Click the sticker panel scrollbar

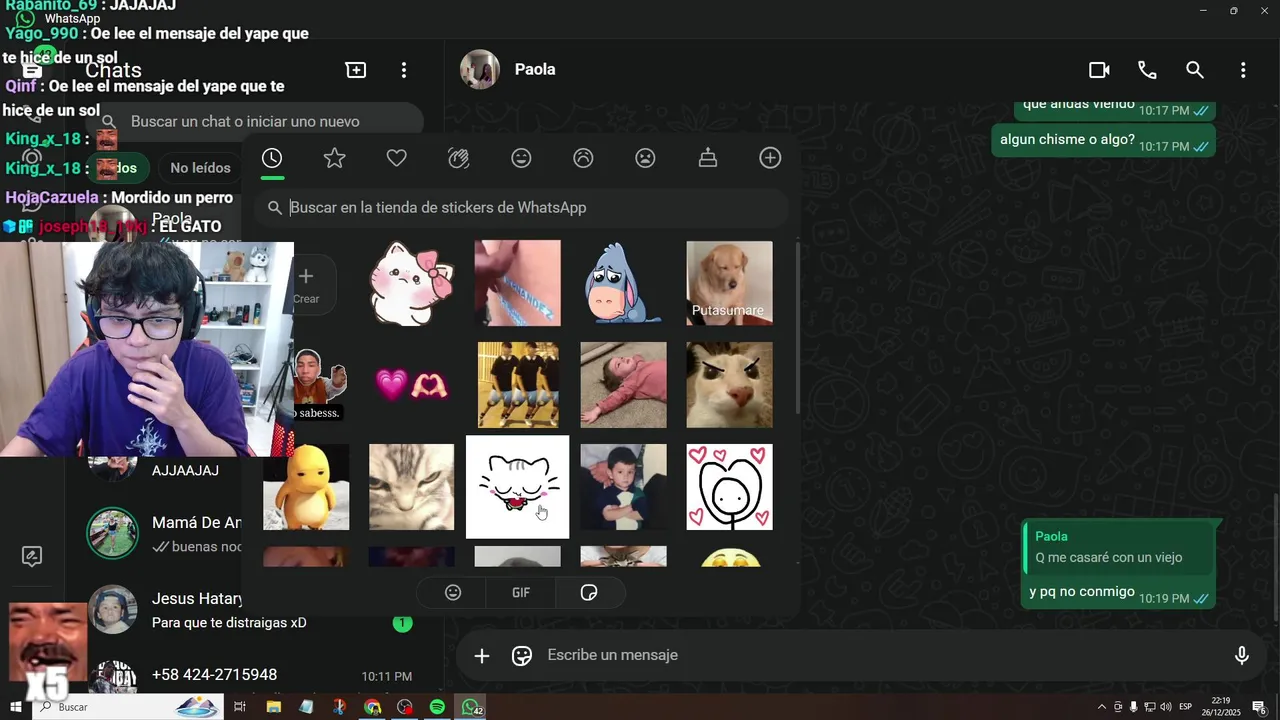pyautogui.click(x=796, y=327)
